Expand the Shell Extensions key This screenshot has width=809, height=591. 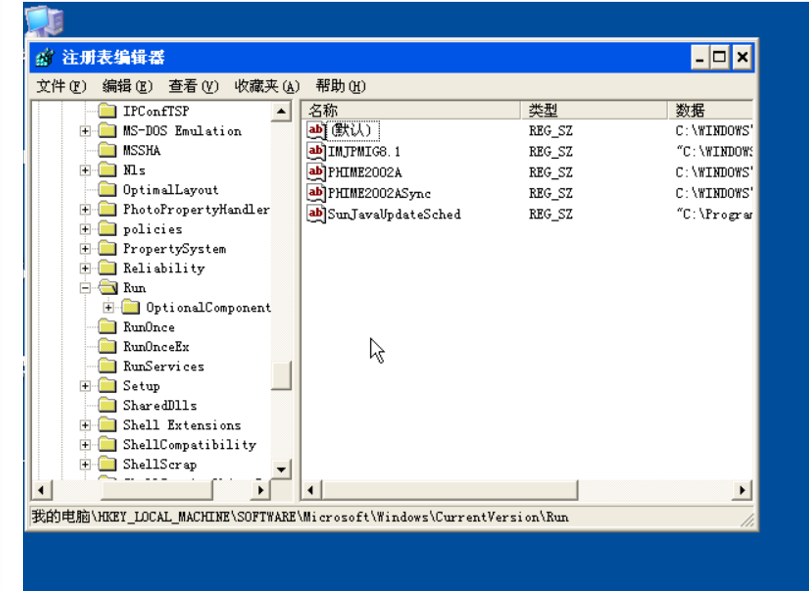coord(85,425)
